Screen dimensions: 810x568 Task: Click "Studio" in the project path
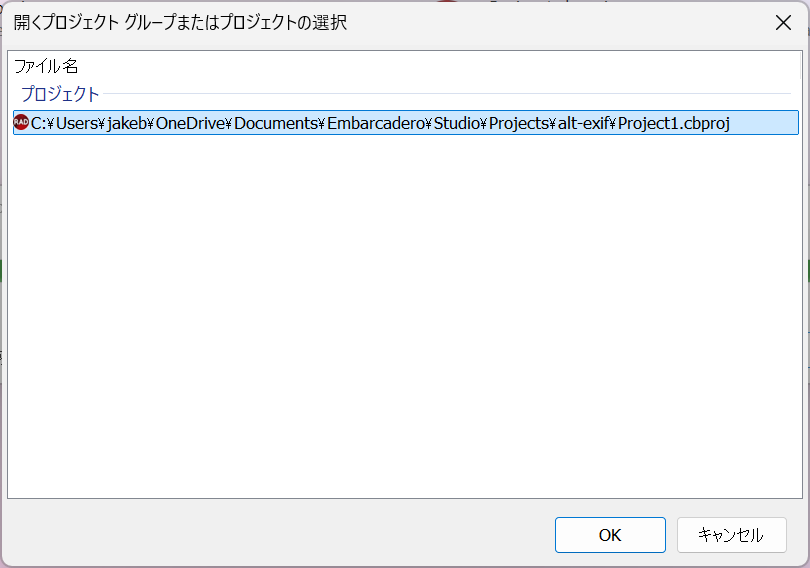point(456,123)
